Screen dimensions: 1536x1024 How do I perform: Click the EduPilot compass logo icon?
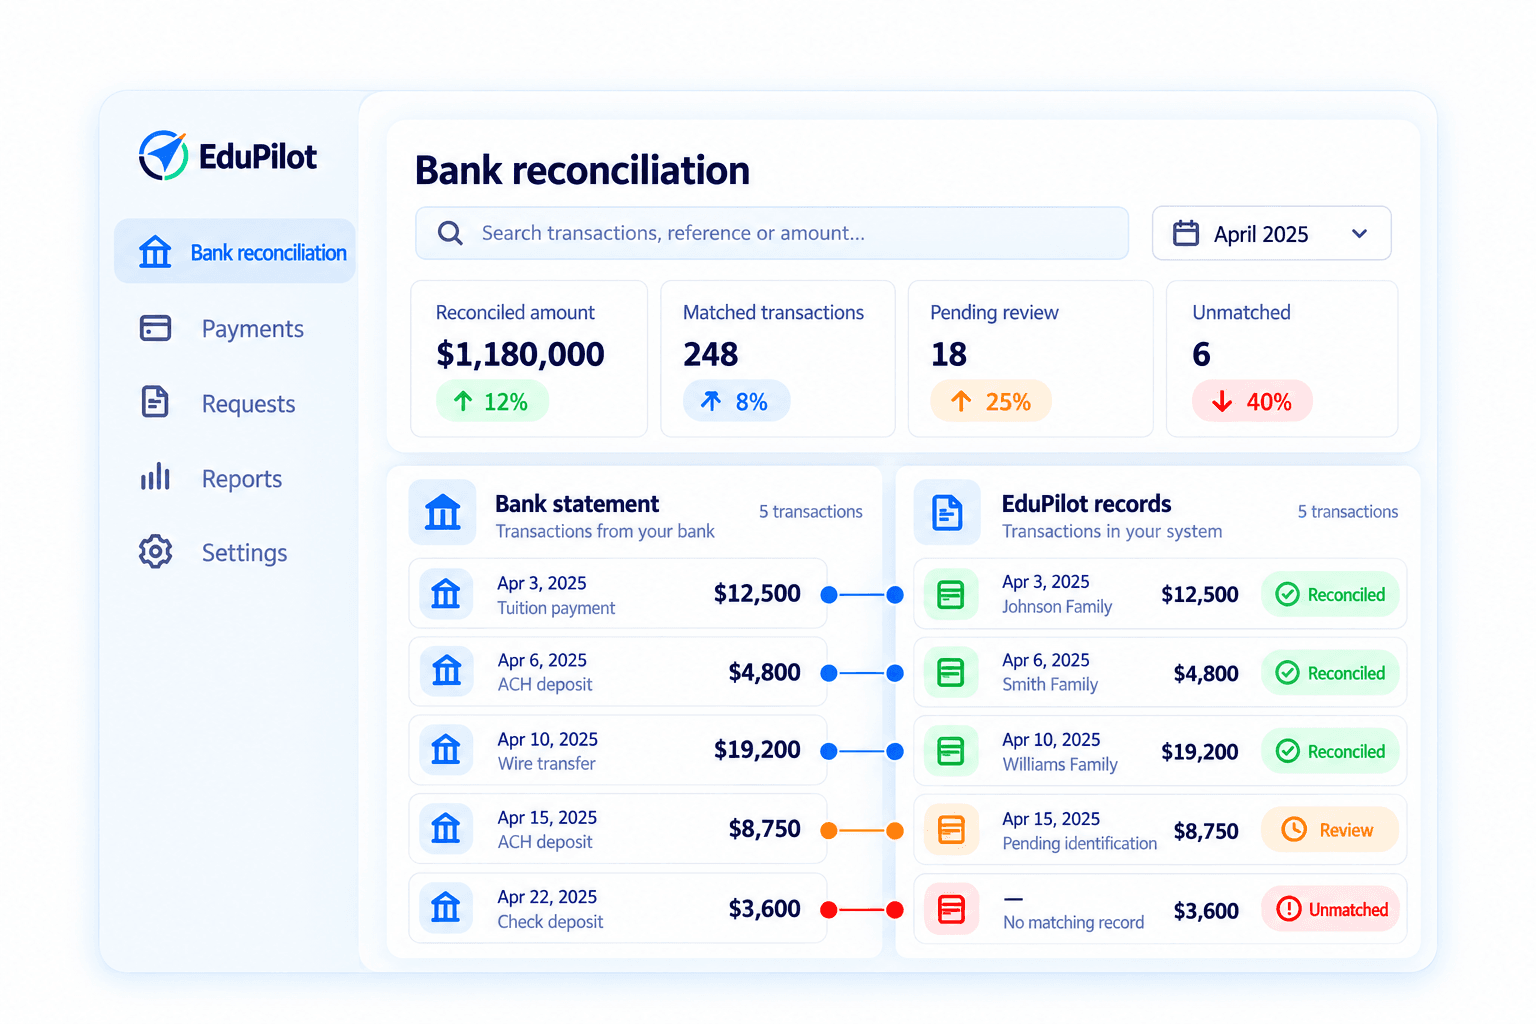pyautogui.click(x=163, y=155)
